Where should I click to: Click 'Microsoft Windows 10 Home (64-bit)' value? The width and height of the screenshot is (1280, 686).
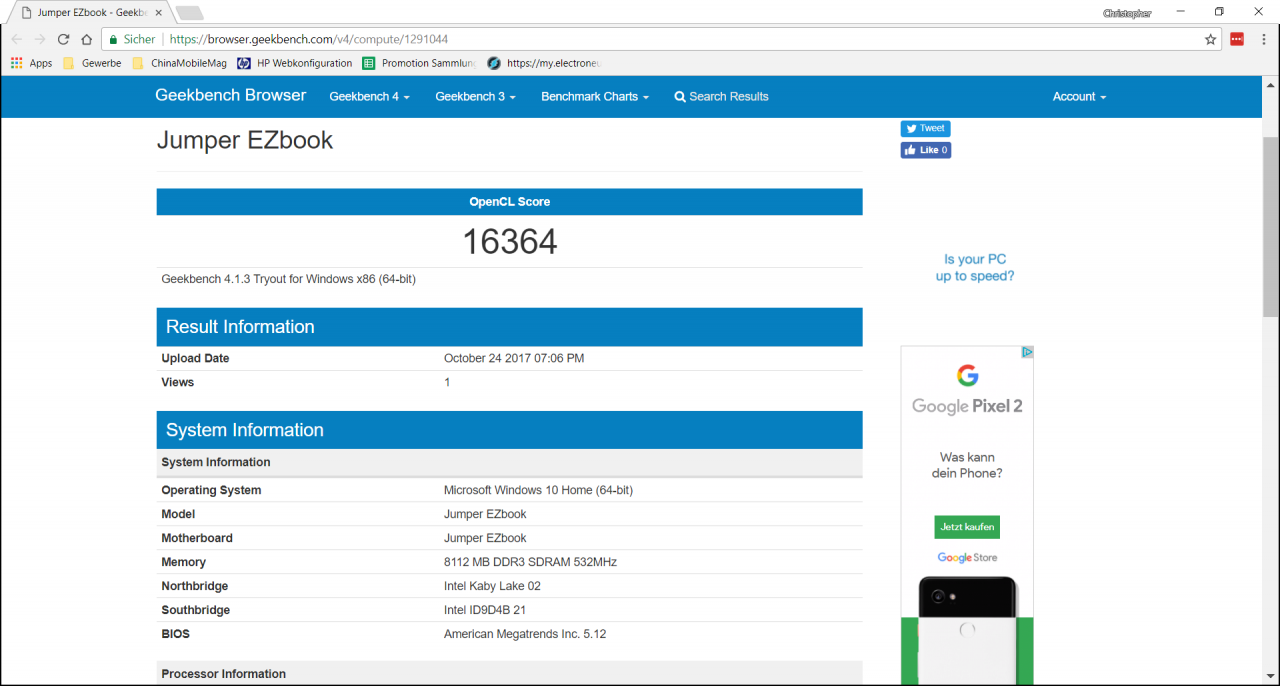point(538,490)
